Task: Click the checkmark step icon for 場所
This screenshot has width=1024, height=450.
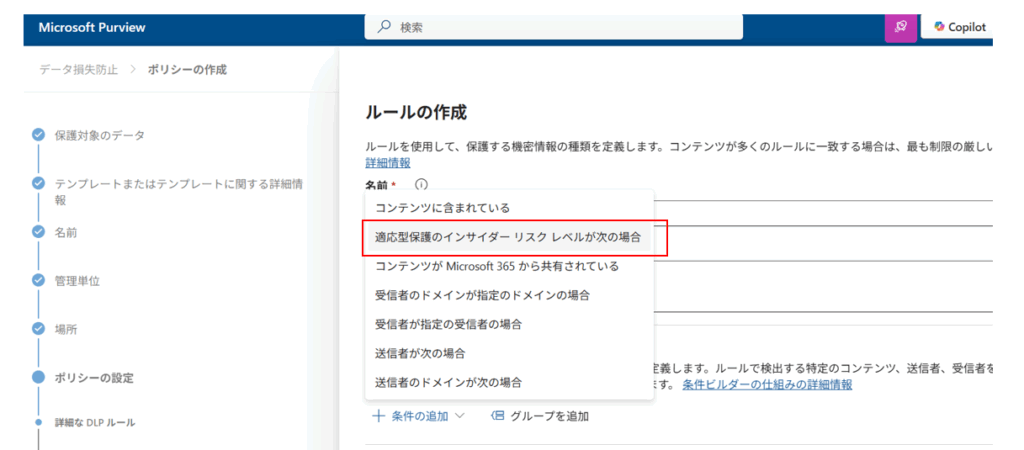Action: tap(38, 328)
